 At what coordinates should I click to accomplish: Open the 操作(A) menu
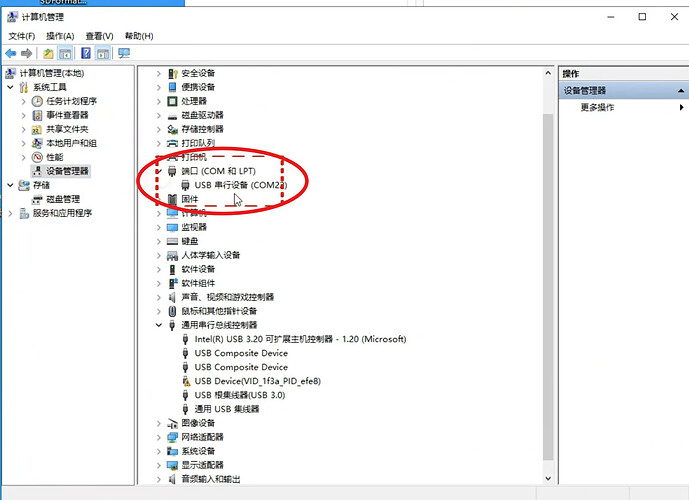[60, 36]
